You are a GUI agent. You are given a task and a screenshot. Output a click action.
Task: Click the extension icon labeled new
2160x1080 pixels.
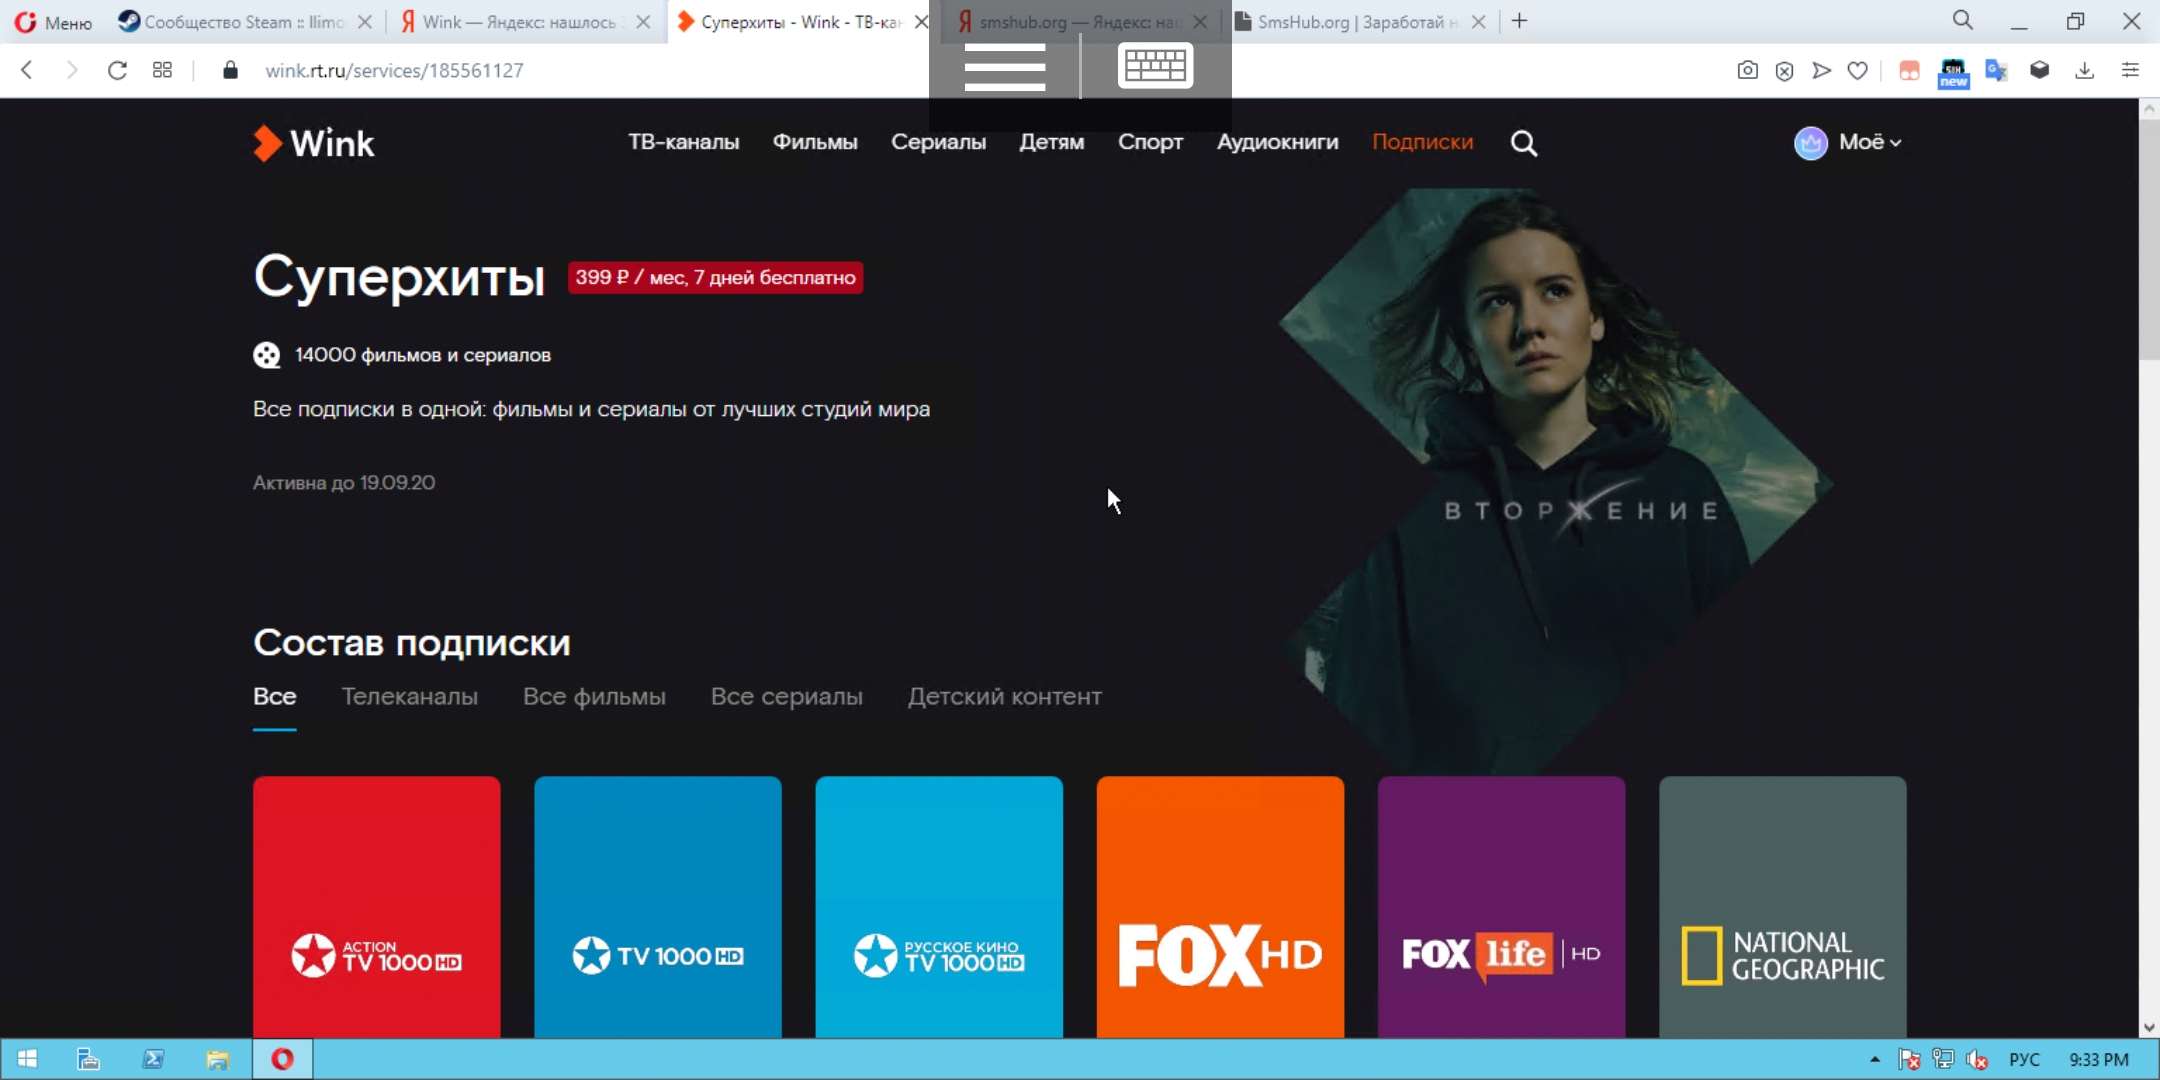pyautogui.click(x=1953, y=72)
